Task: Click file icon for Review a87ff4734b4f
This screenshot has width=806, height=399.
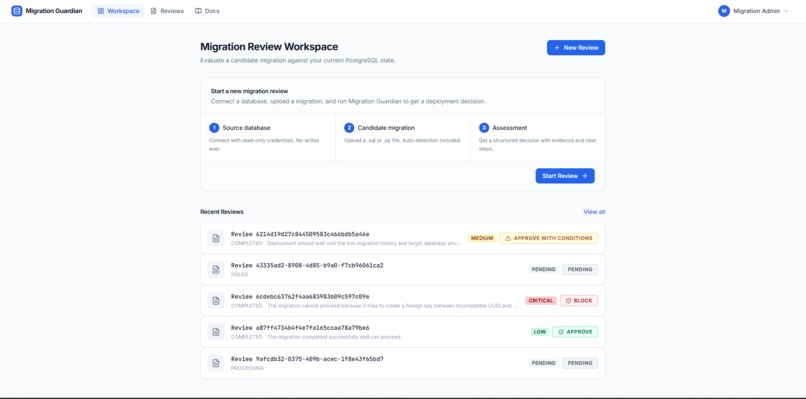Action: 216,332
